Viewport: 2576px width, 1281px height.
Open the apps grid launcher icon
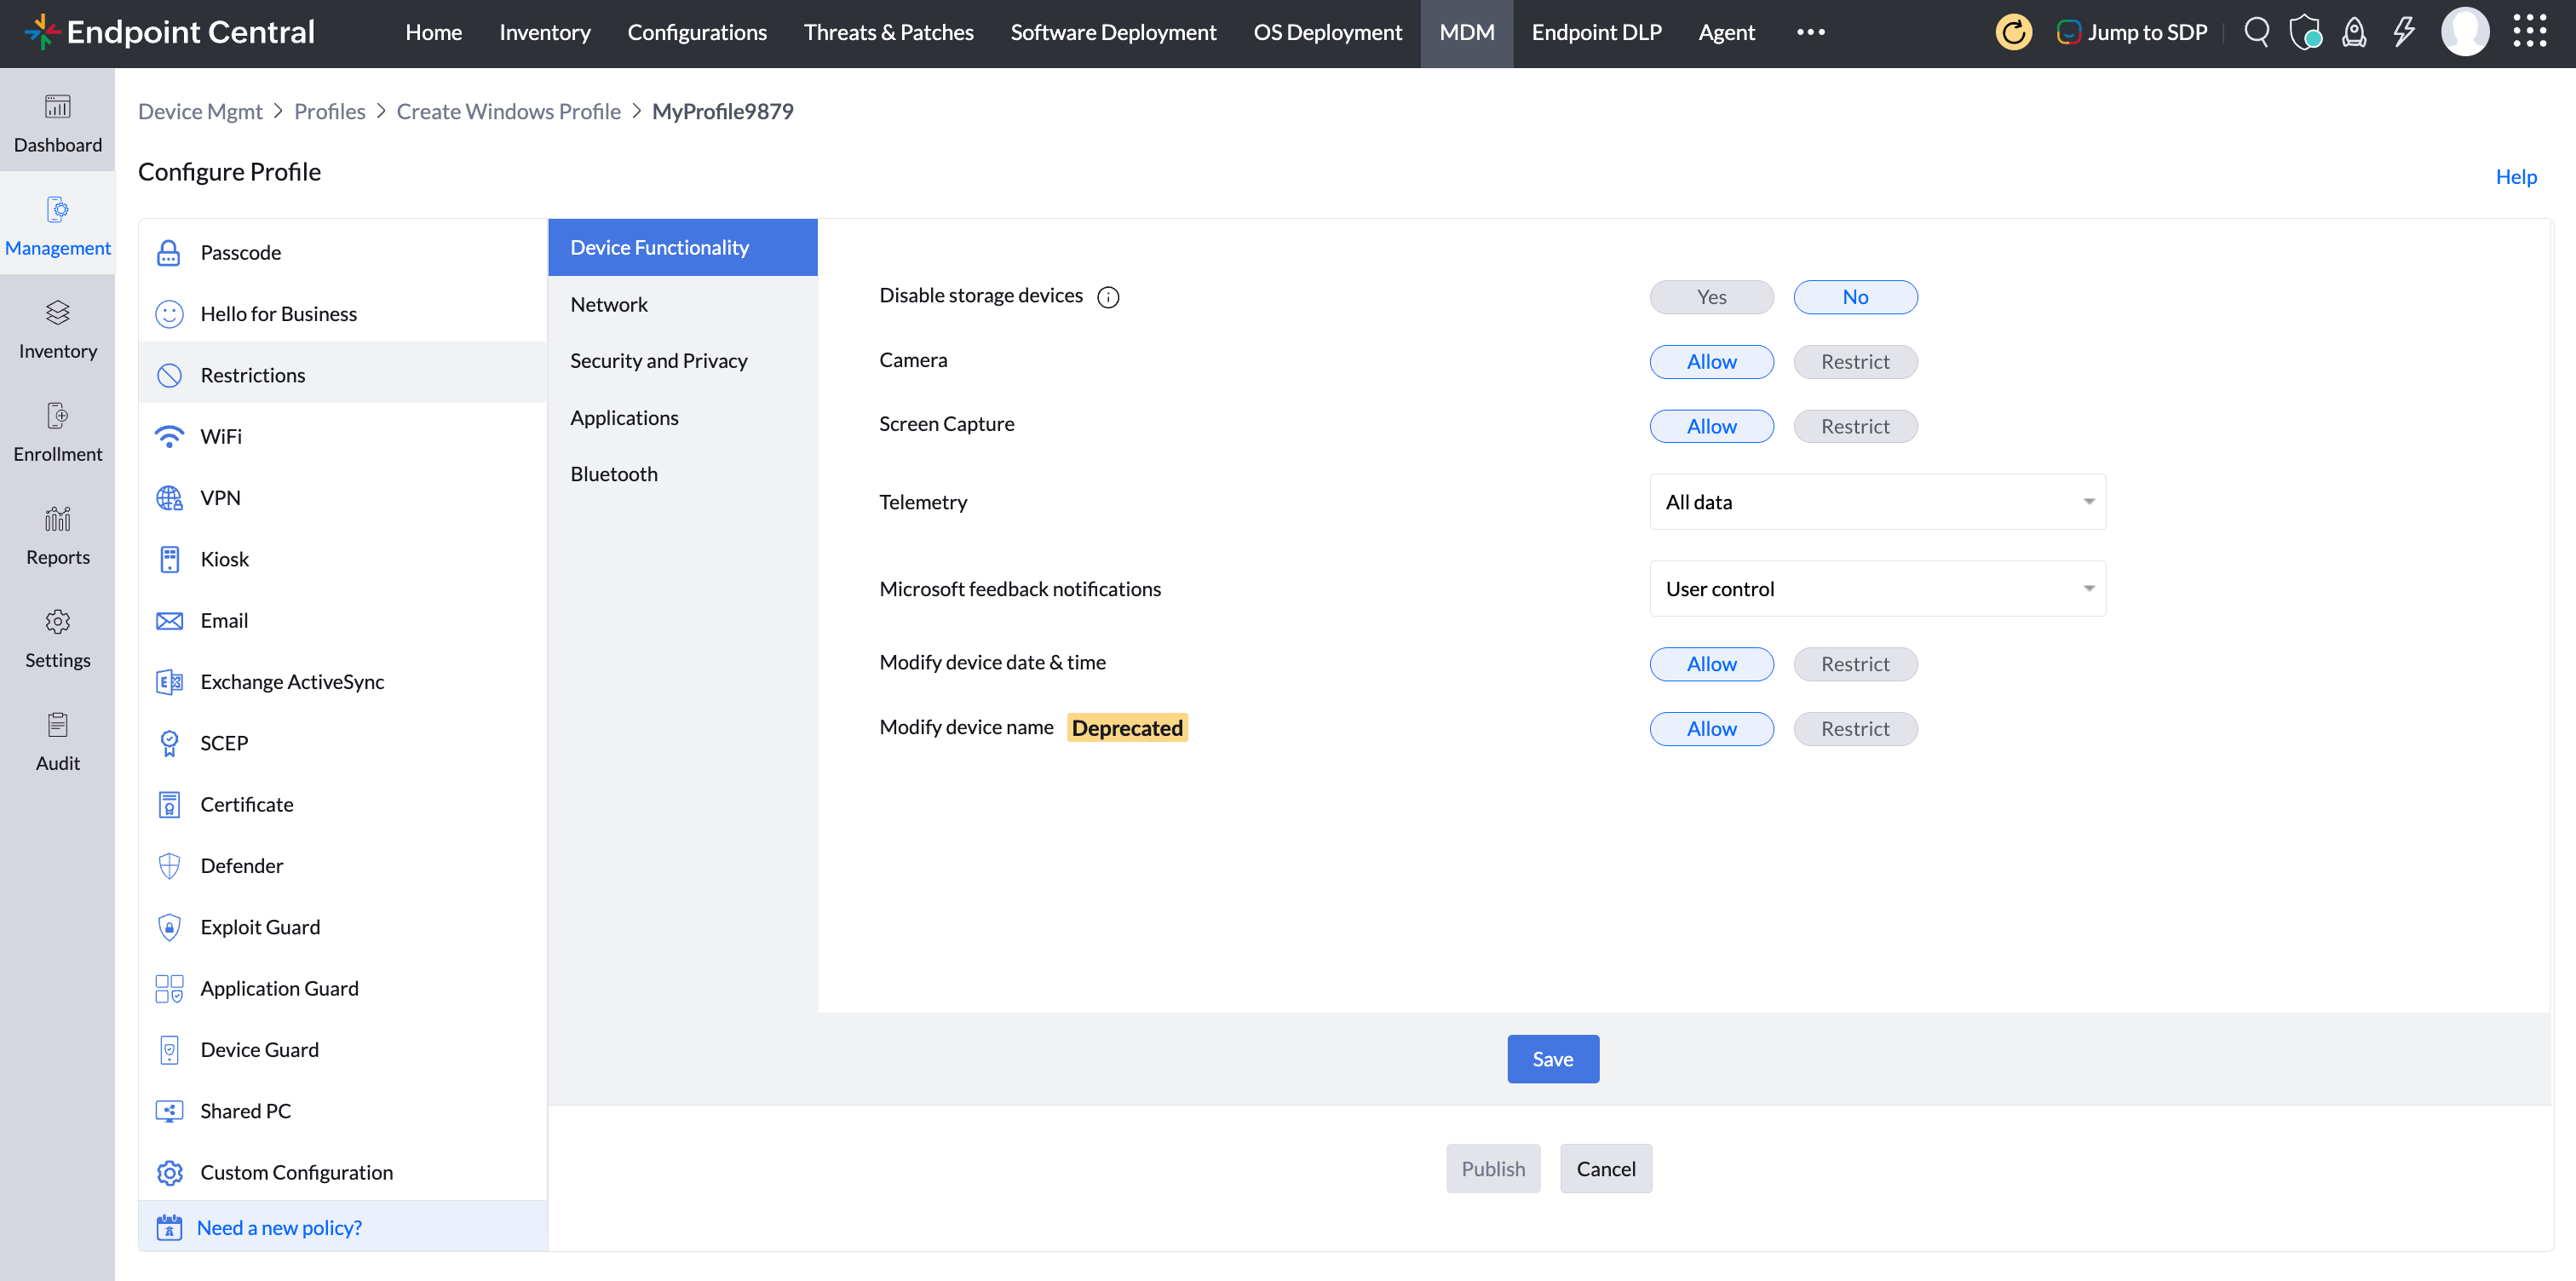click(x=2530, y=32)
